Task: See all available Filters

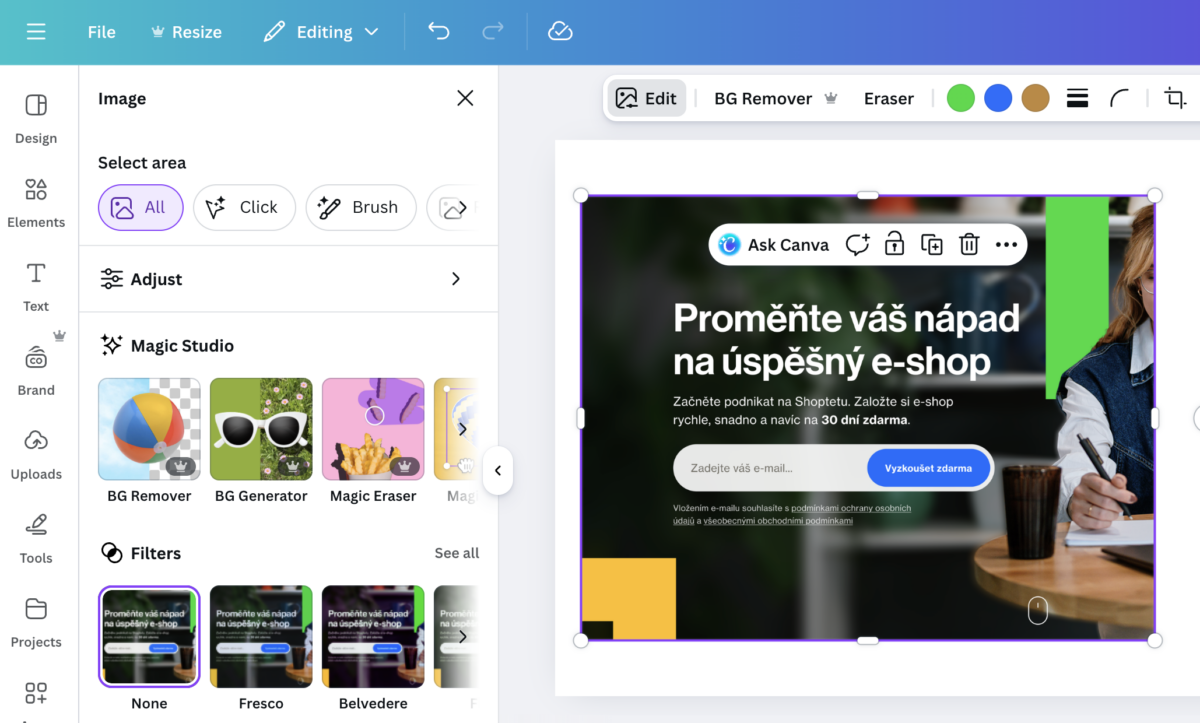Action: pyautogui.click(x=457, y=552)
